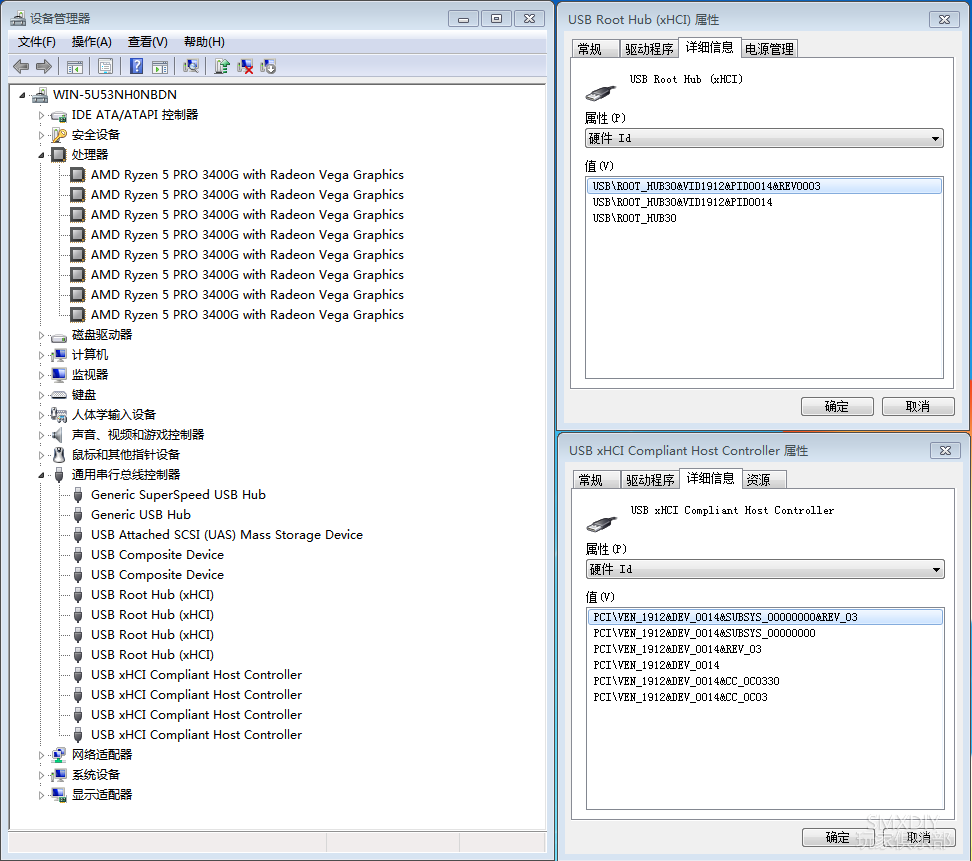
Task: Click the 人体学输入设备 icon
Action: [59, 415]
